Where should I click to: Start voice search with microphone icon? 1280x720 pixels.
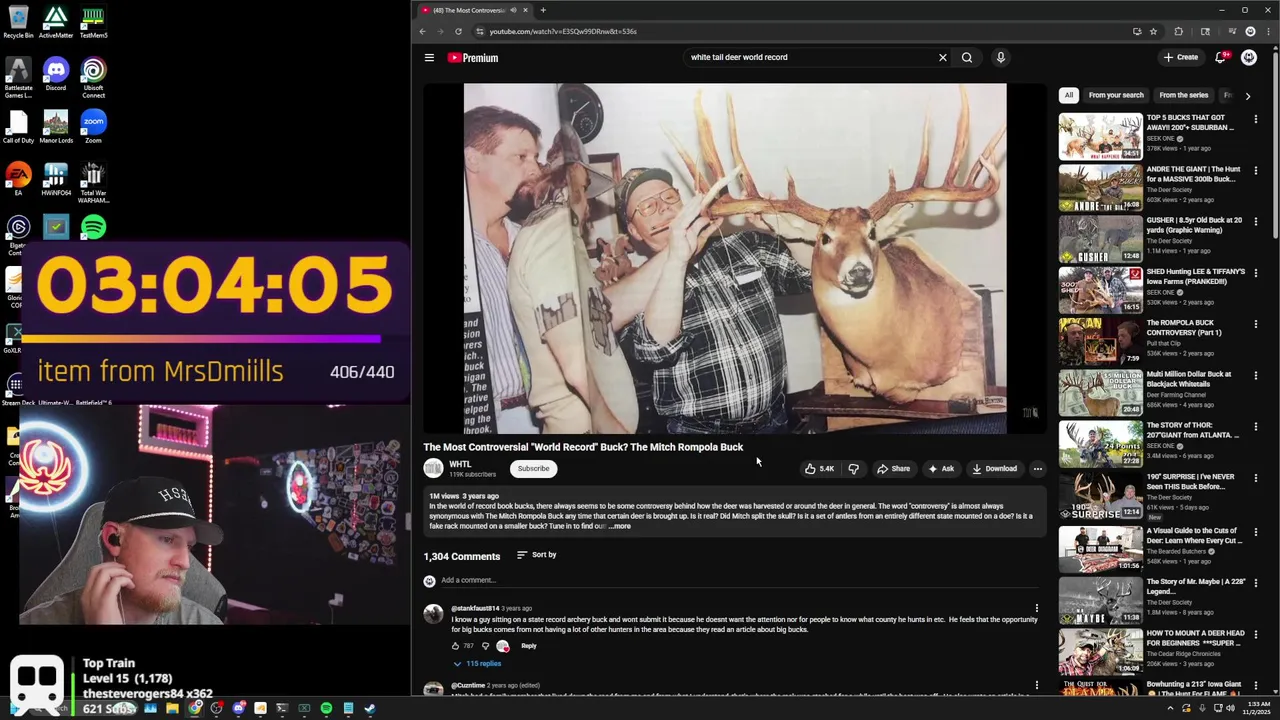(1000, 58)
